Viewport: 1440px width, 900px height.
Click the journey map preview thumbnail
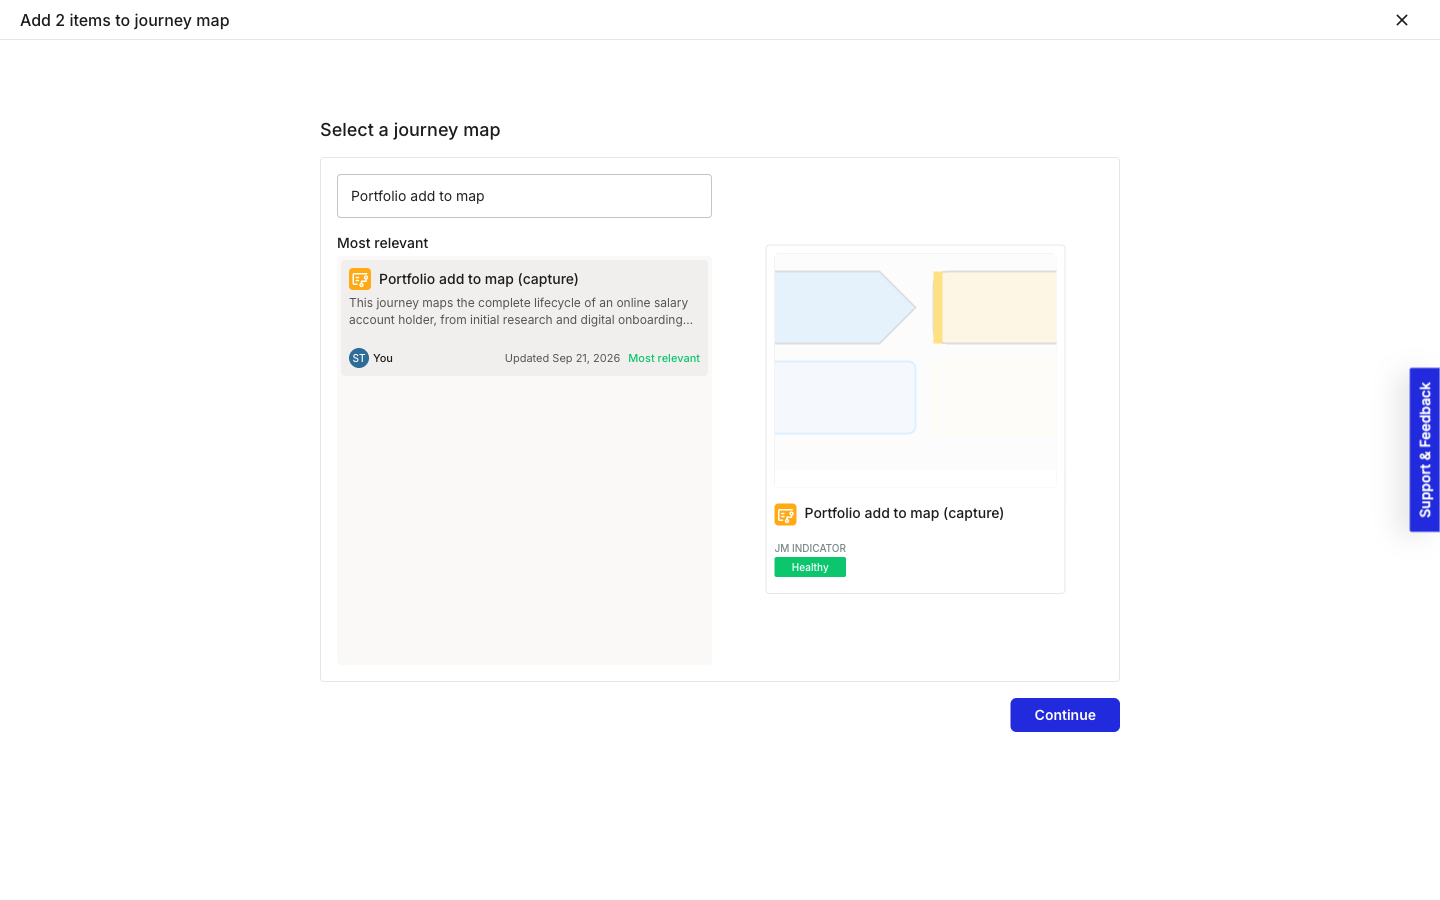[x=915, y=370]
